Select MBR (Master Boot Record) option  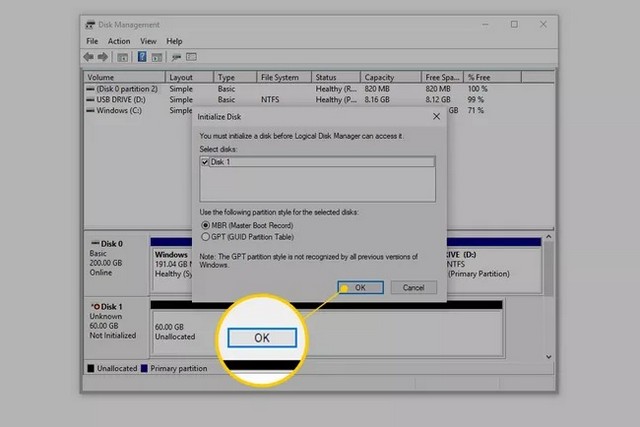pyautogui.click(x=206, y=225)
